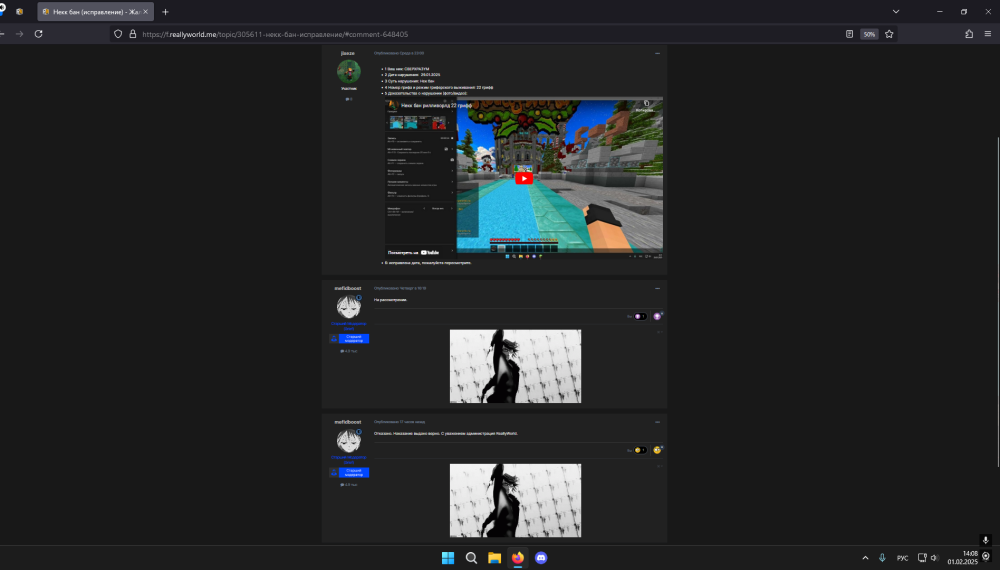Open a new tab with plus button

tap(165, 11)
